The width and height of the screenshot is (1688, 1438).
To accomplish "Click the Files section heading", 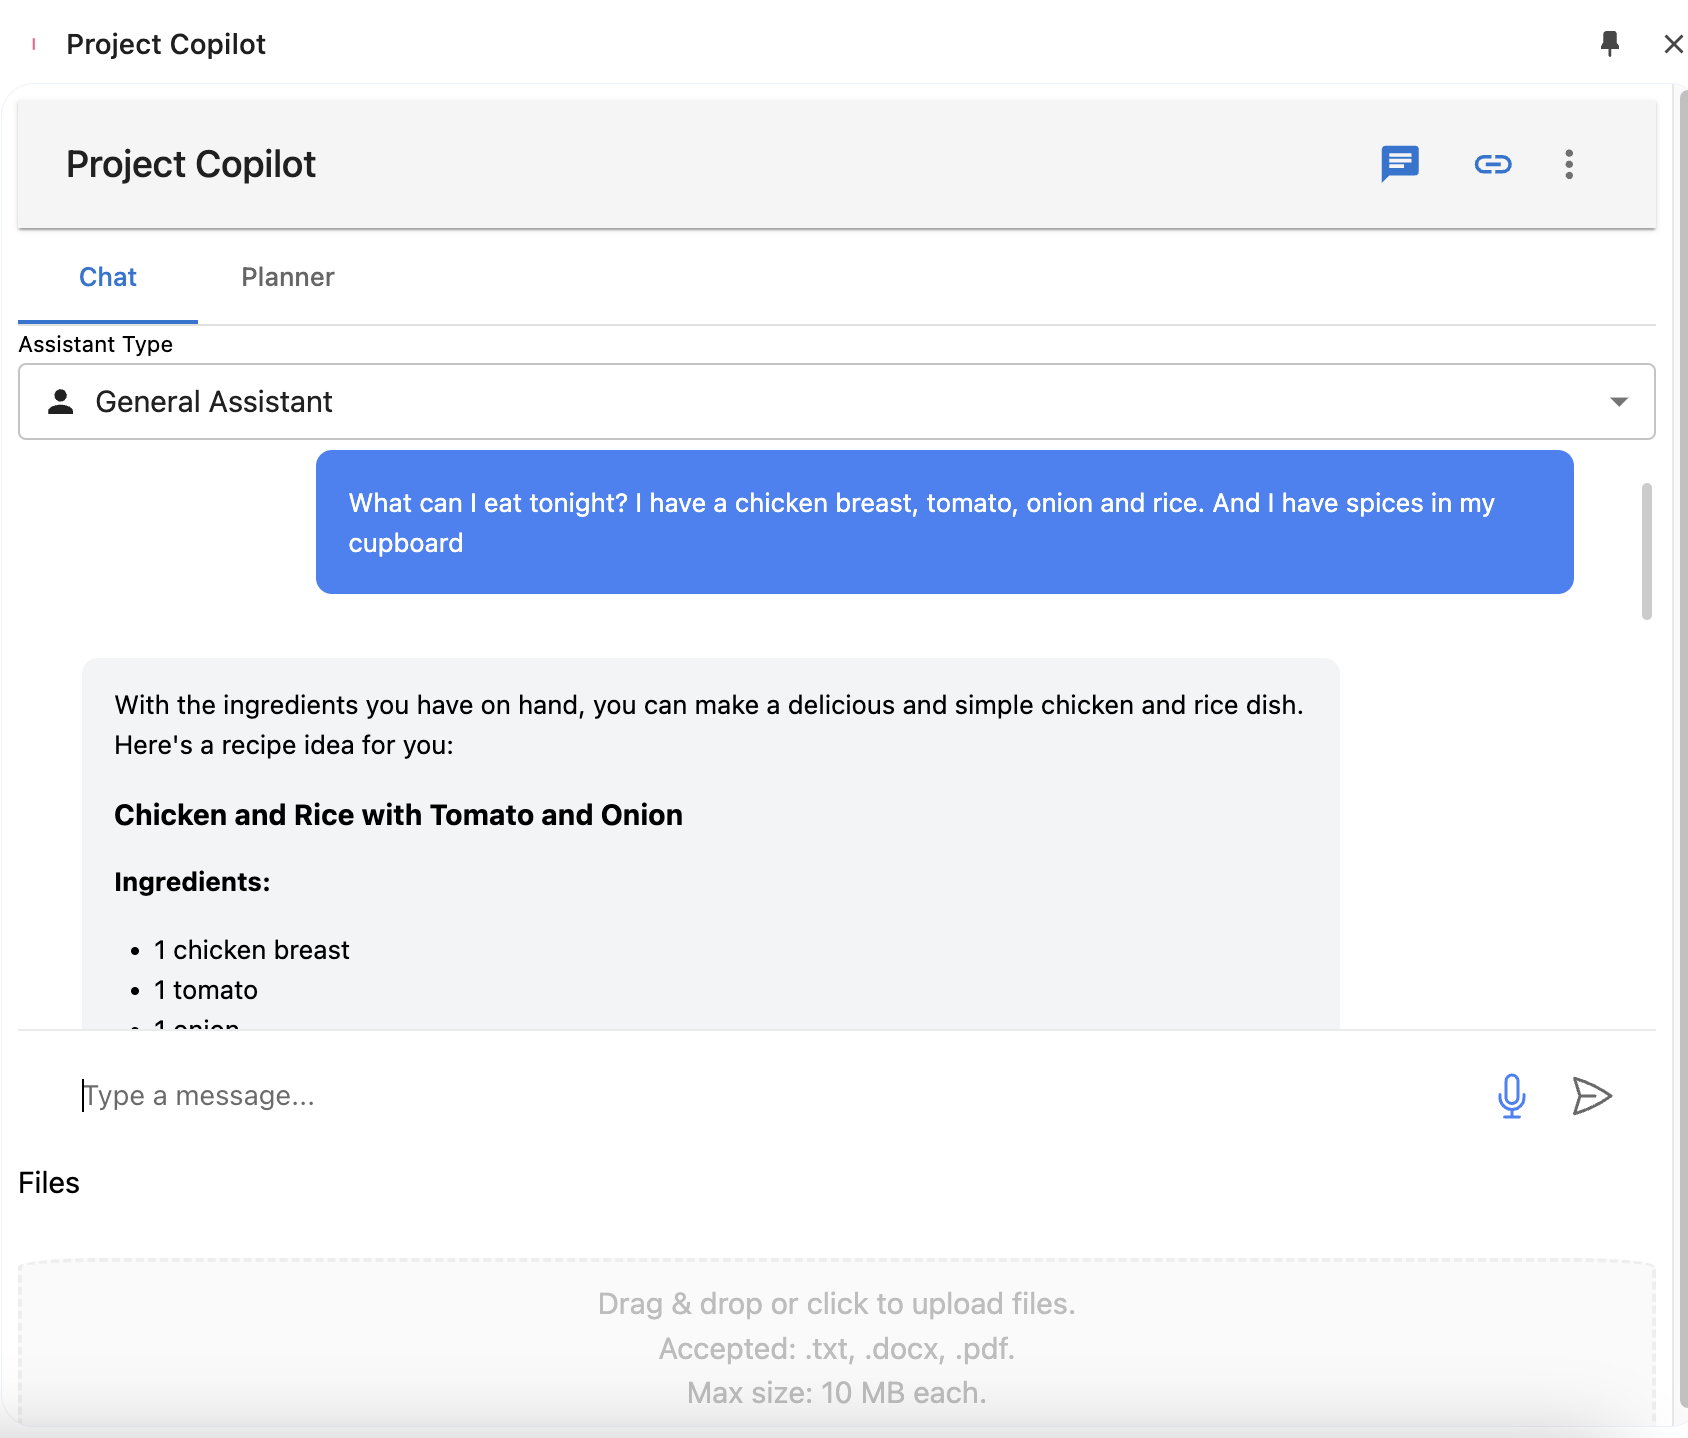I will pyautogui.click(x=49, y=1183).
